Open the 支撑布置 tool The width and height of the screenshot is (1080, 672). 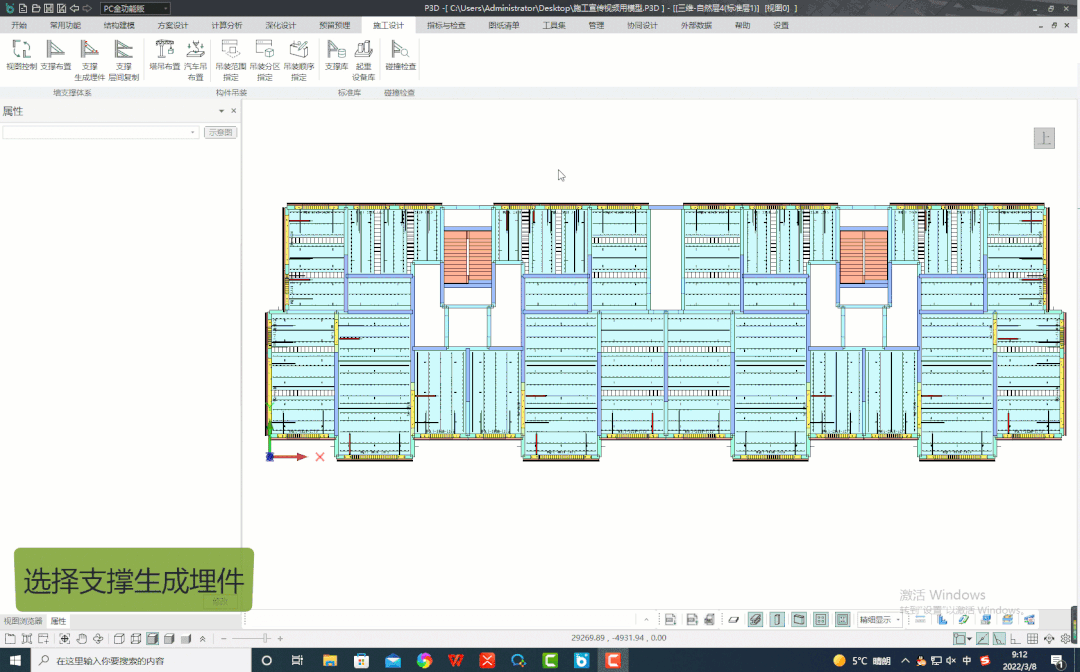point(56,49)
